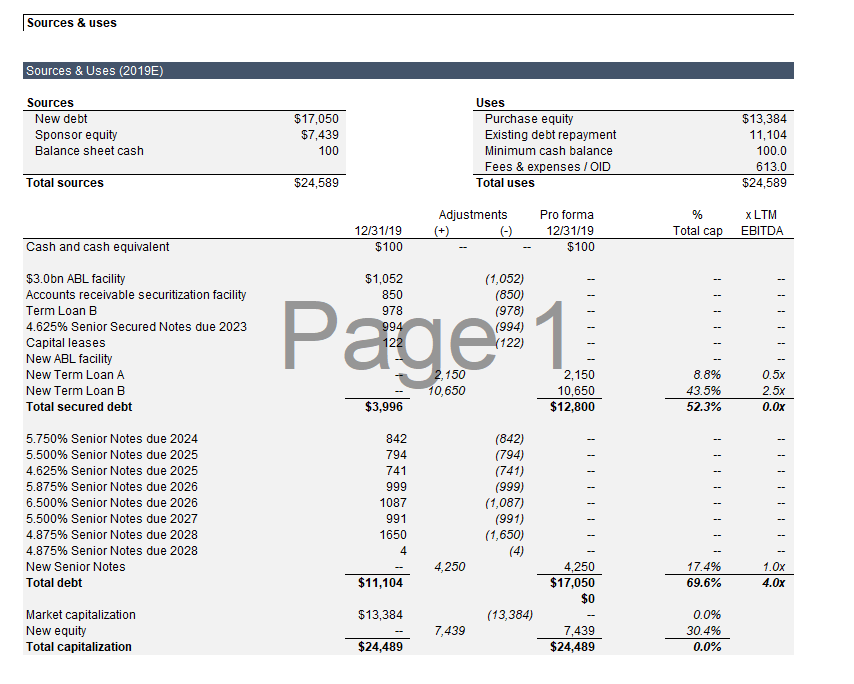Click '5.500% Senior Notes due 2025' label
854x684 pixels.
(x=112, y=455)
